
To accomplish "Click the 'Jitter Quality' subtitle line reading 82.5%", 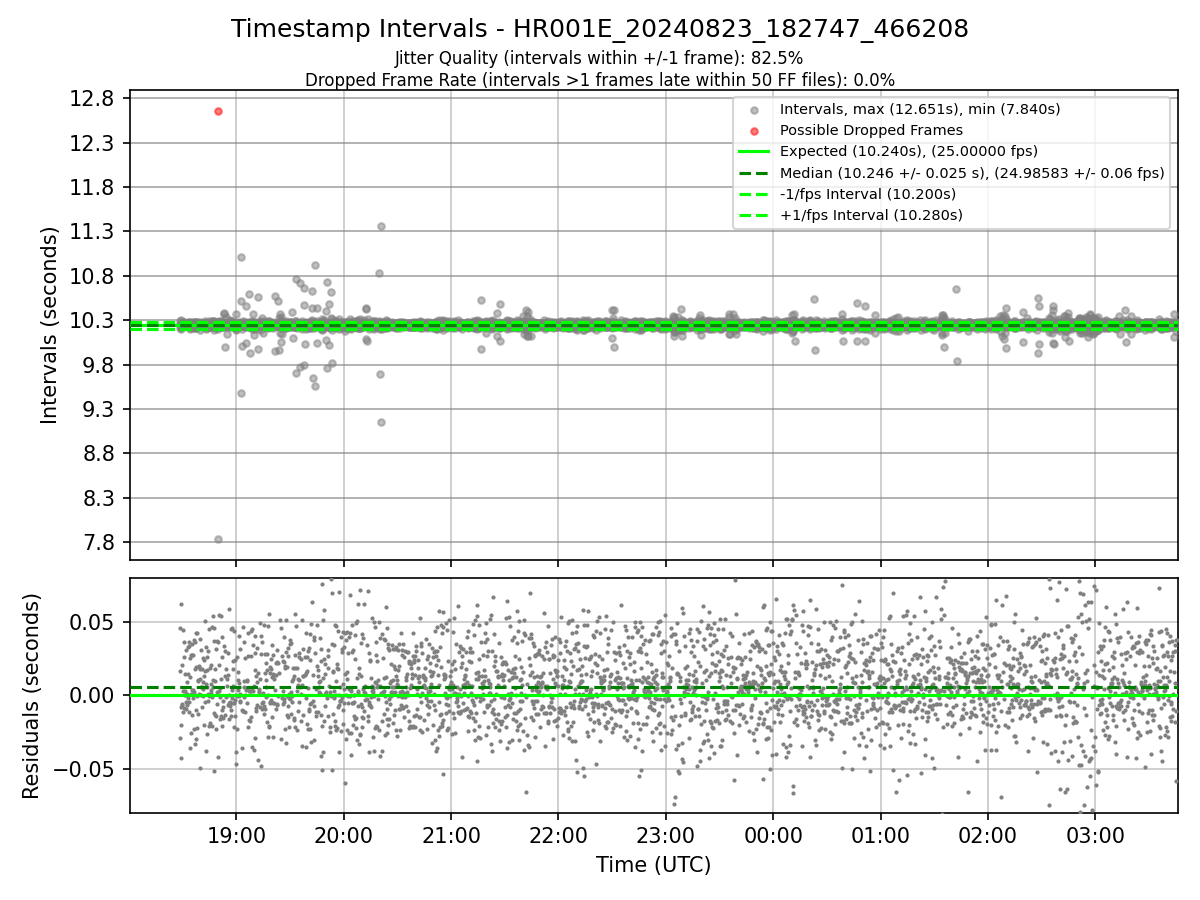I will tap(600, 58).
